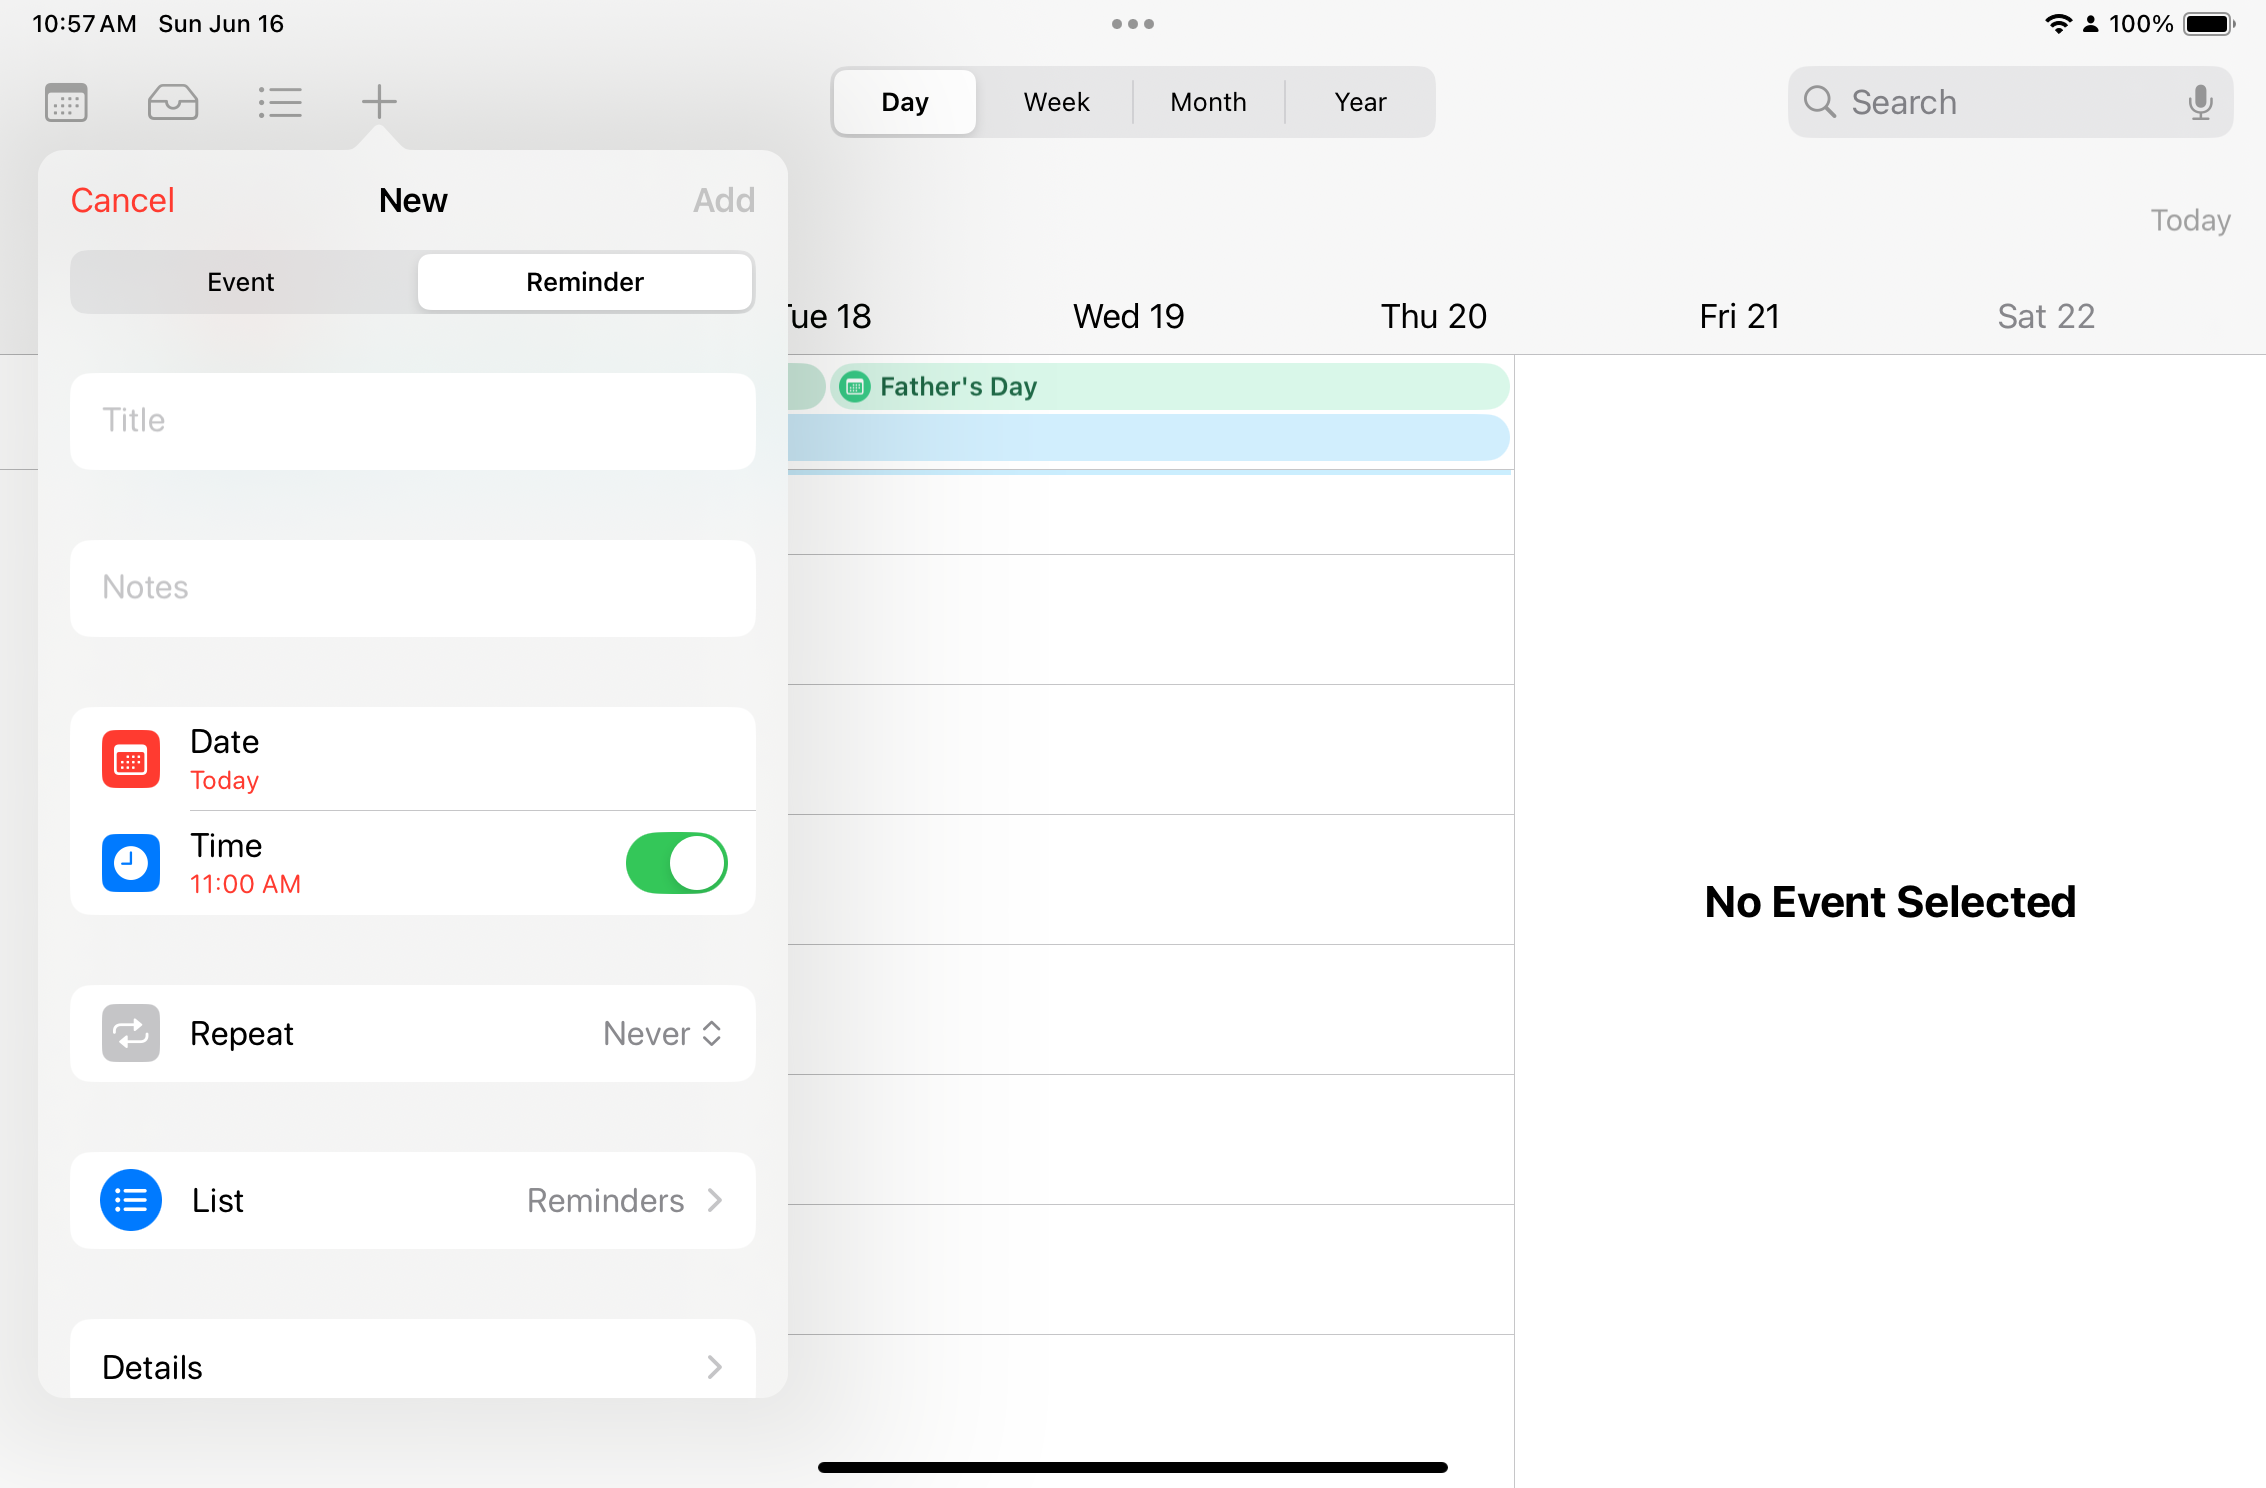
Task: Switch to the Event tab
Action: tap(241, 281)
